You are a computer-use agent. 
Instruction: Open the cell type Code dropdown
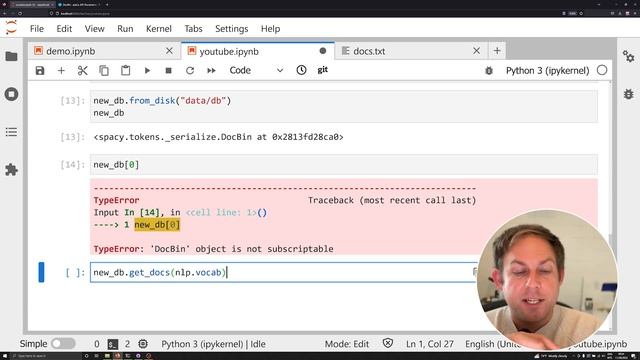pyautogui.click(x=256, y=70)
